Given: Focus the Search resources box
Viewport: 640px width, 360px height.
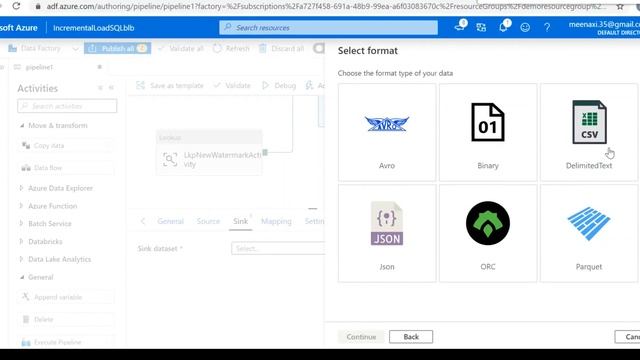Looking at the screenshot, I should click(x=329, y=28).
